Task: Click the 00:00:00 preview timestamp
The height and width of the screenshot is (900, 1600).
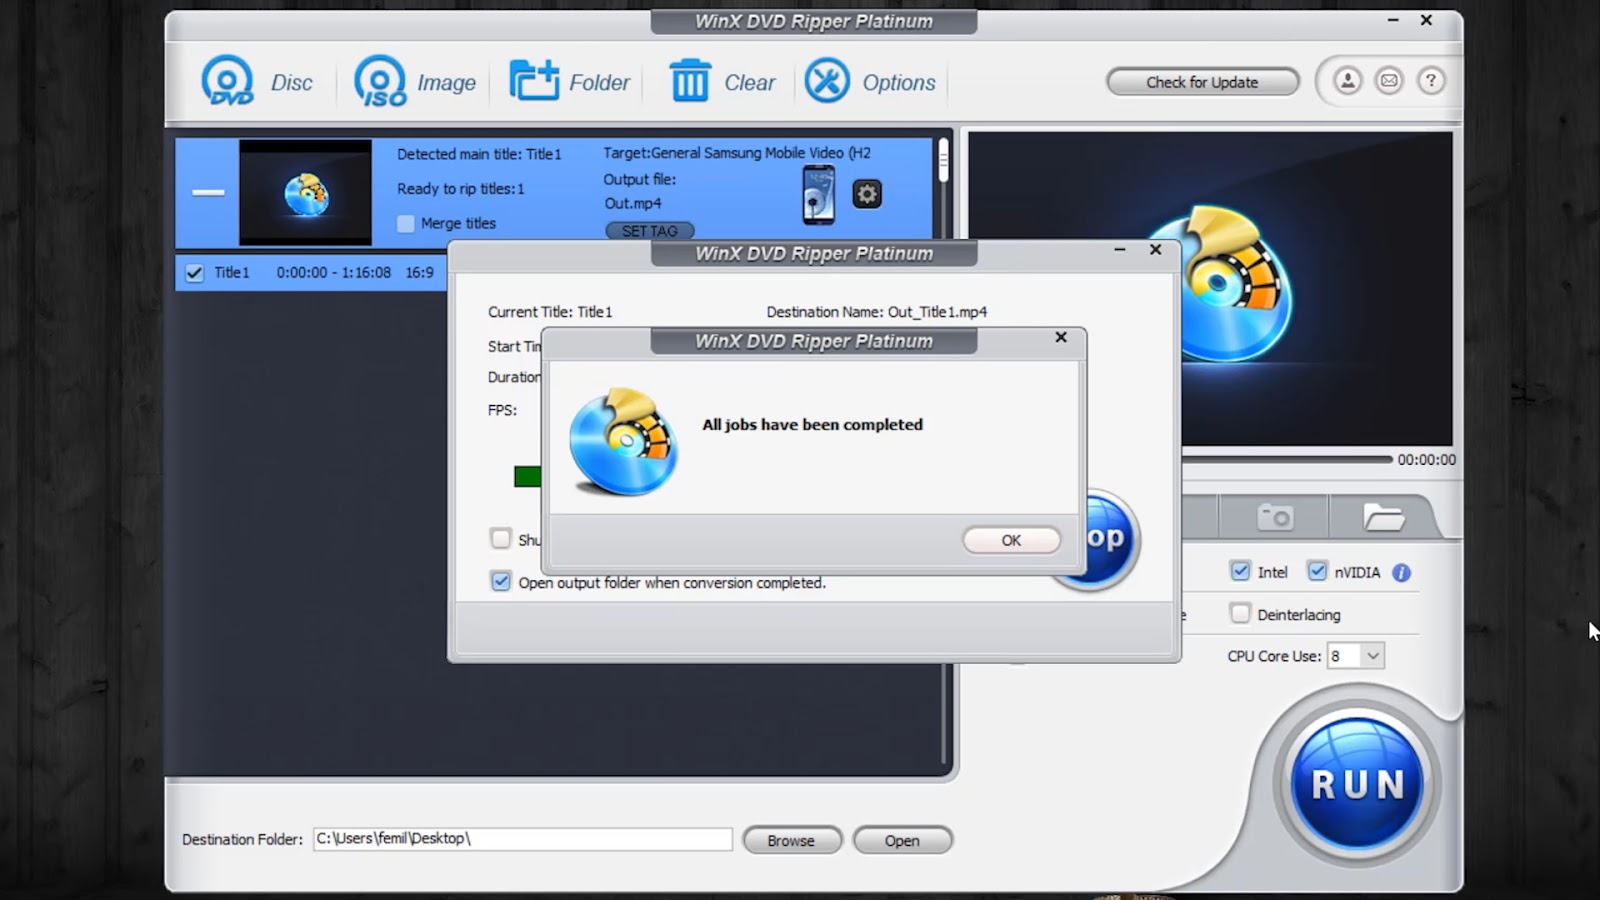Action: point(1427,460)
